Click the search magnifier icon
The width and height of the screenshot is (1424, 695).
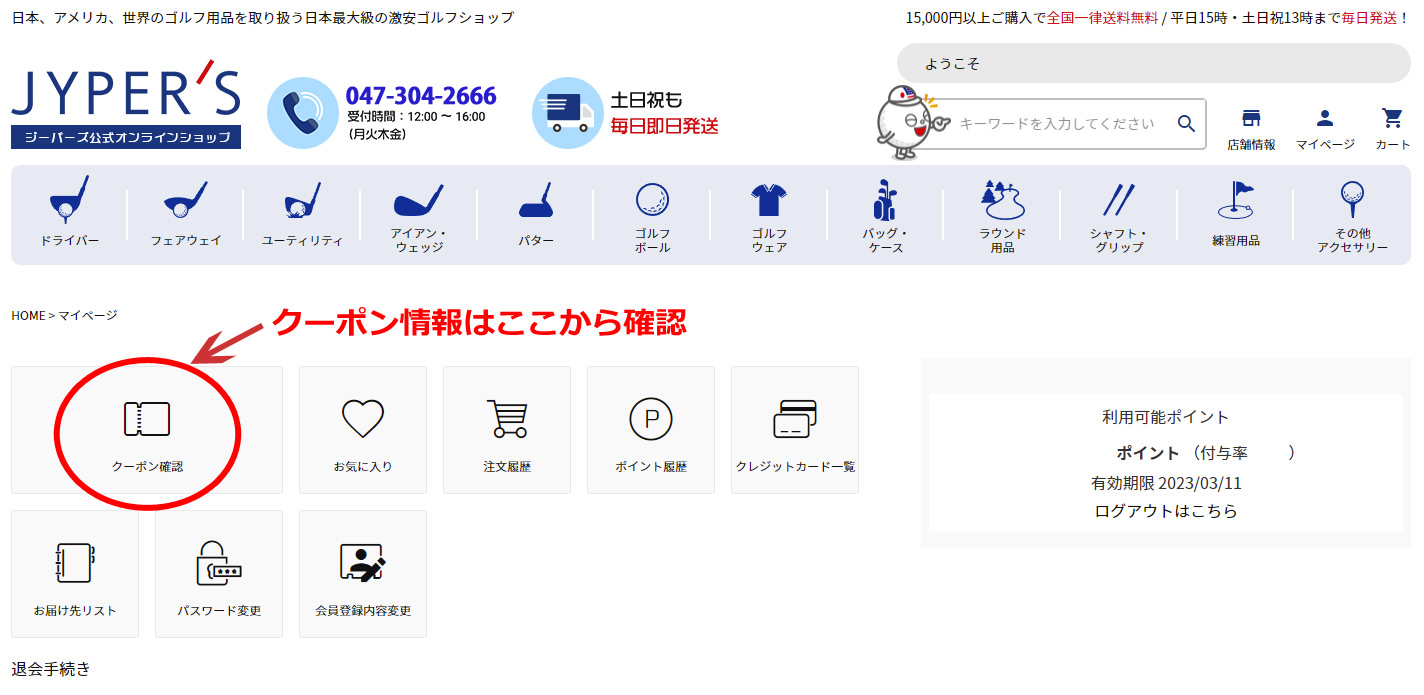(1186, 124)
